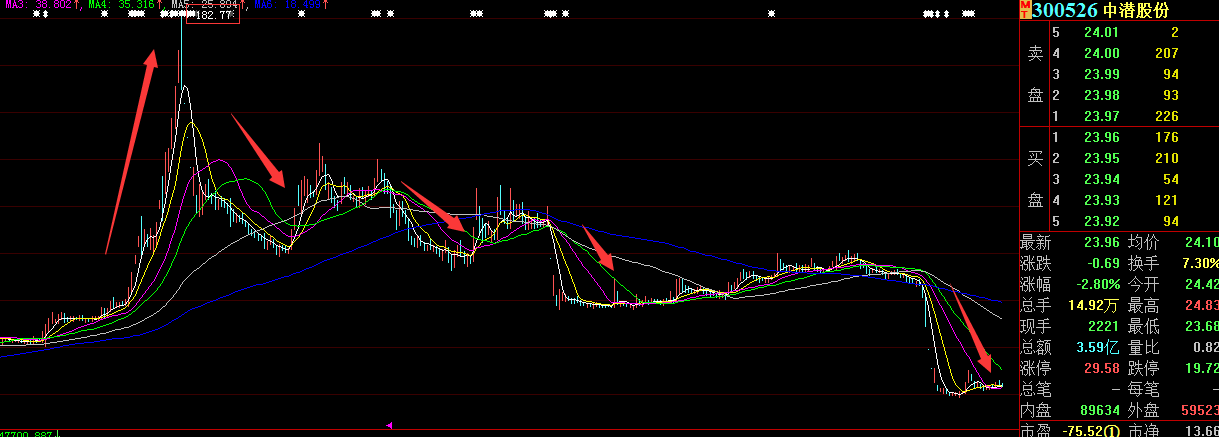Click the small magenta triangle marker below chart
Viewport: 1219px width, 437px height.
[x=389, y=426]
